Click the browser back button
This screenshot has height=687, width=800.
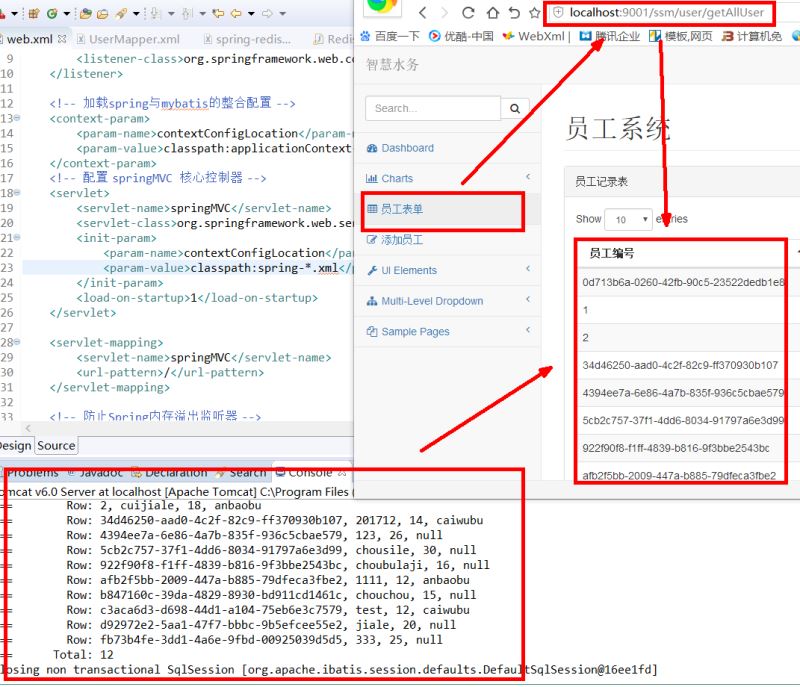point(422,13)
